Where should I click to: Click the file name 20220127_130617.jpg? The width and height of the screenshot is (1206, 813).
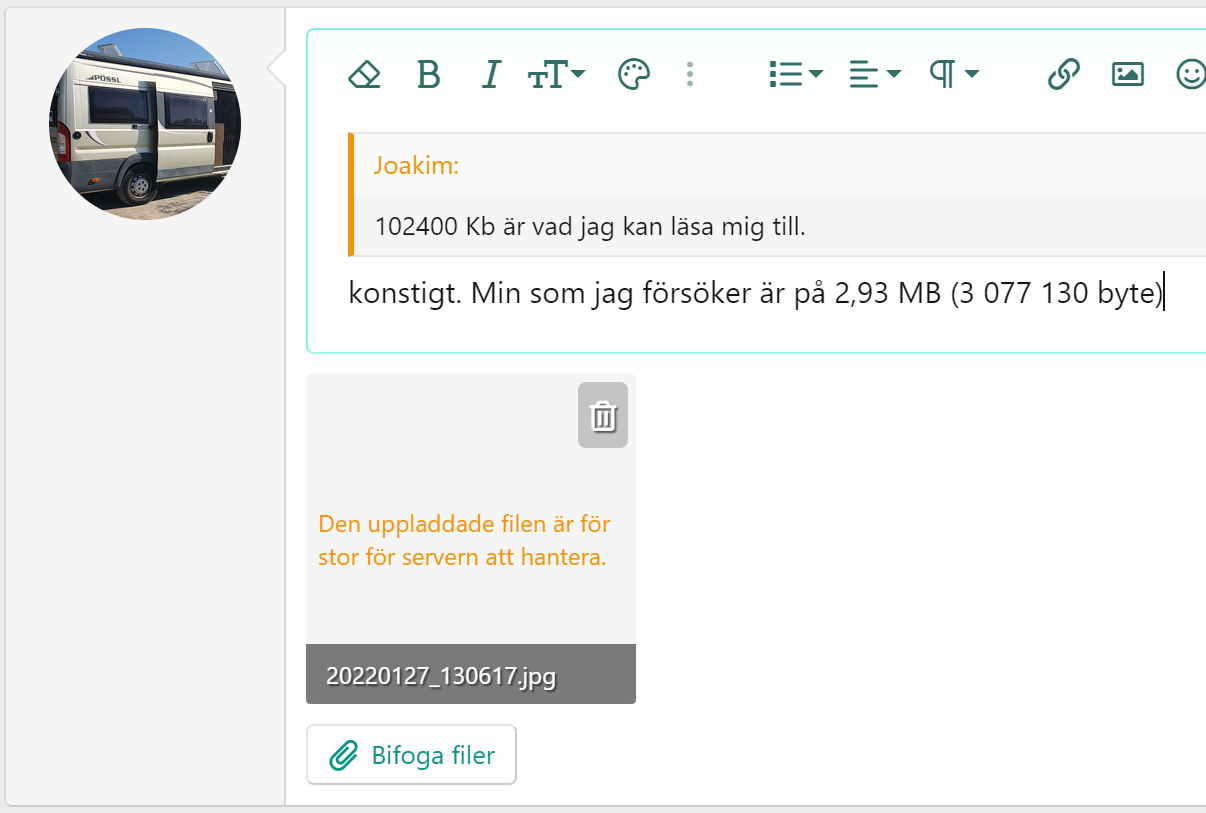441,676
